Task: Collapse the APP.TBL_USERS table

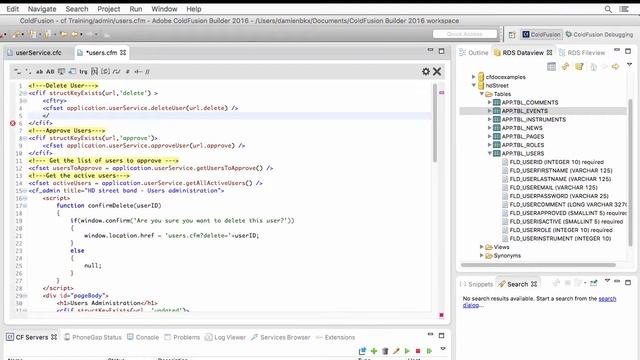Action: point(489,153)
